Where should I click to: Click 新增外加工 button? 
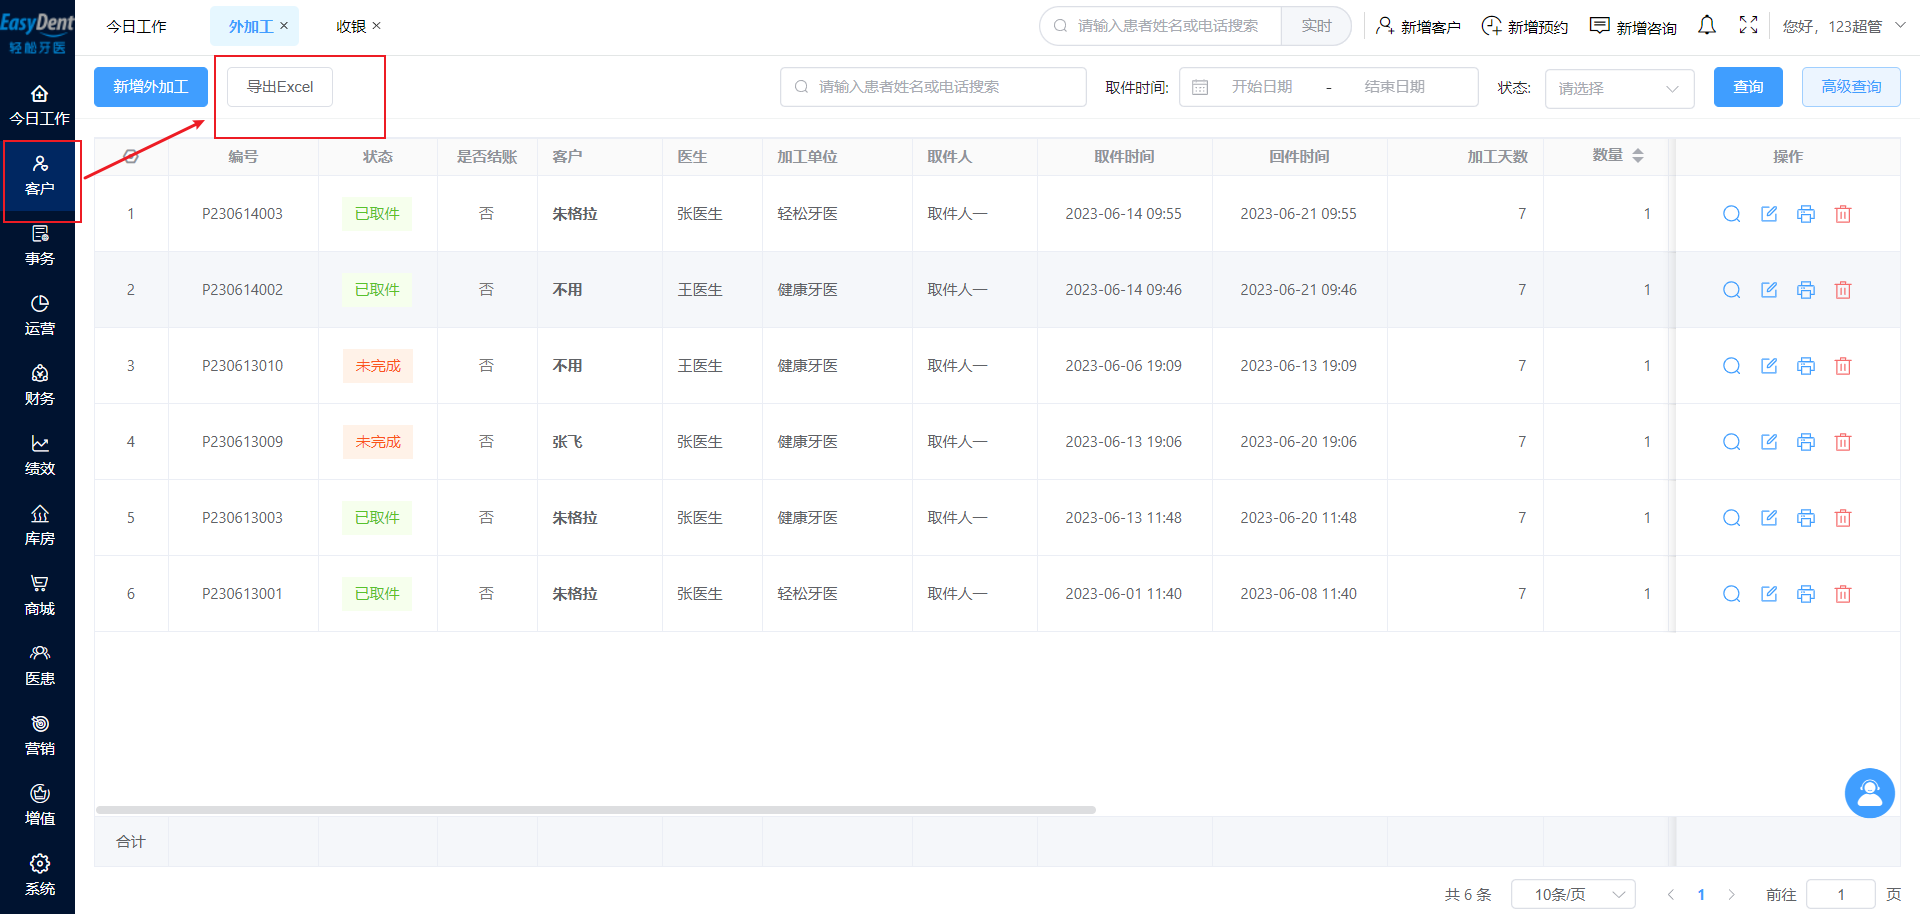151,87
